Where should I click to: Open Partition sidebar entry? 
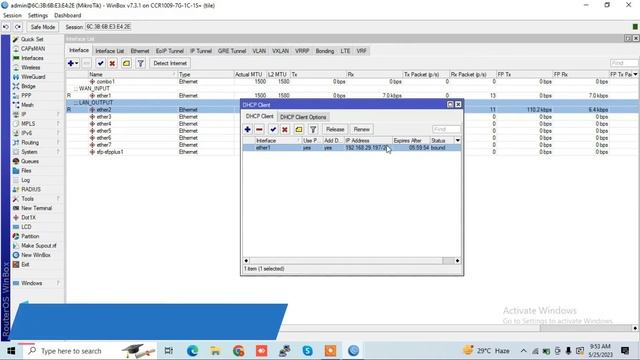point(30,236)
